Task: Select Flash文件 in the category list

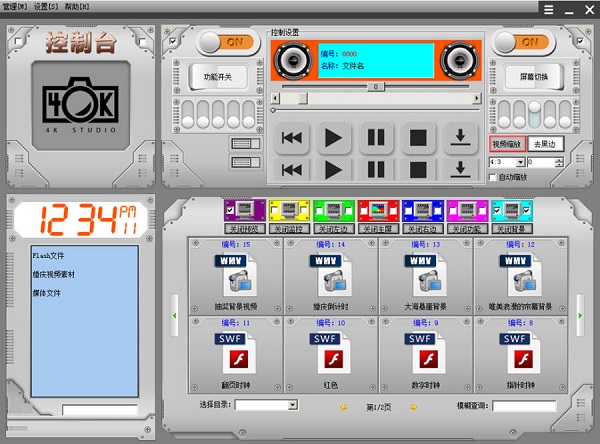Action: pyautogui.click(x=48, y=256)
